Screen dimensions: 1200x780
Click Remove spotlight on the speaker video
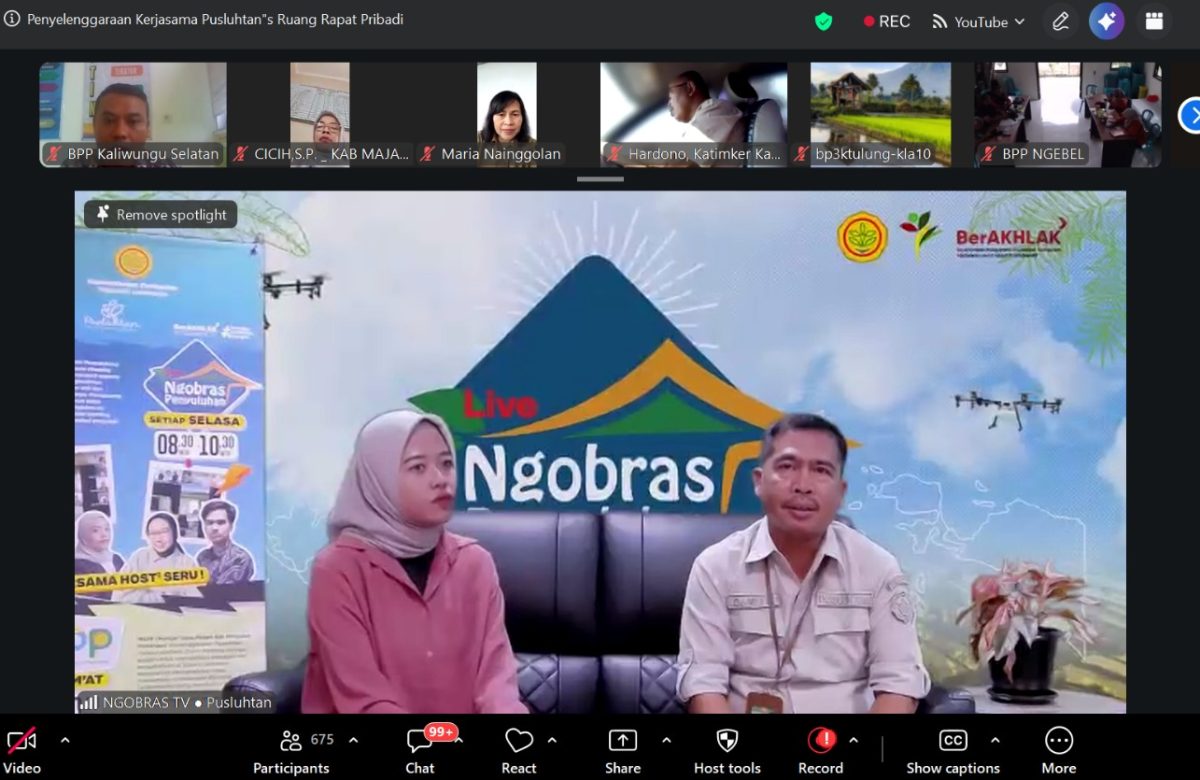click(159, 214)
